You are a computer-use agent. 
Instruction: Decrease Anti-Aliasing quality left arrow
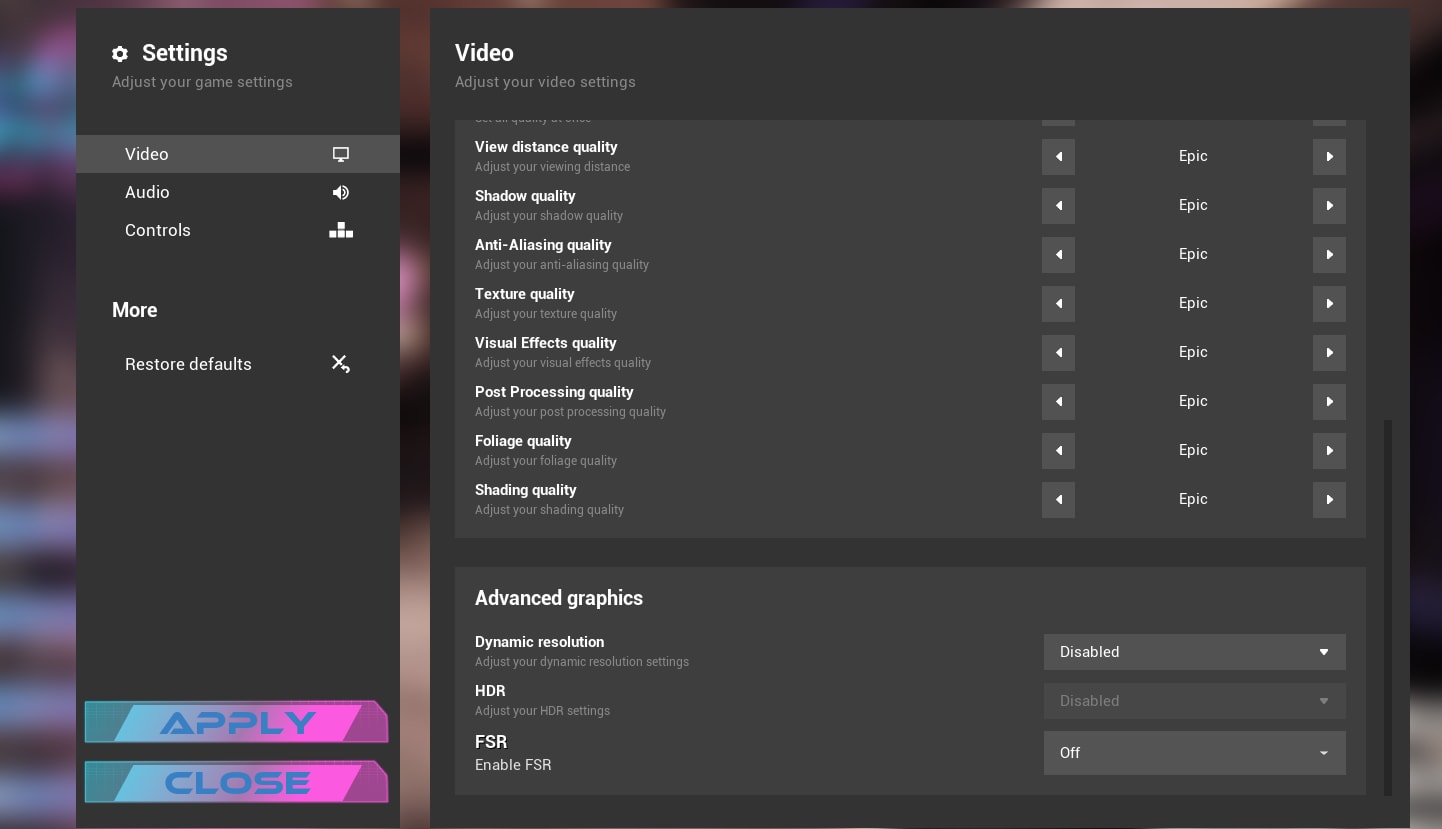pos(1058,254)
